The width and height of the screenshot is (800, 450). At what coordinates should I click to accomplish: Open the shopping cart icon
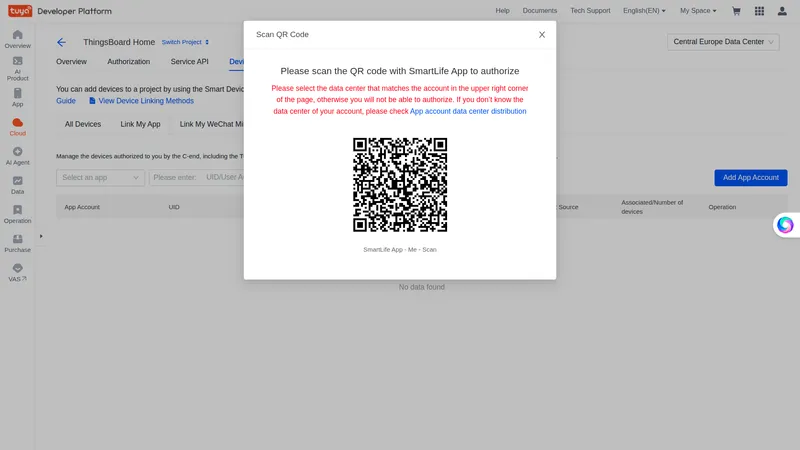[736, 11]
